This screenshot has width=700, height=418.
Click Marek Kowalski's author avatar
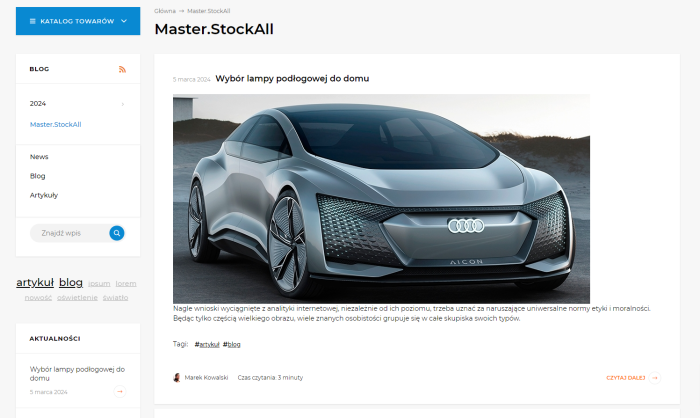pyautogui.click(x=177, y=378)
